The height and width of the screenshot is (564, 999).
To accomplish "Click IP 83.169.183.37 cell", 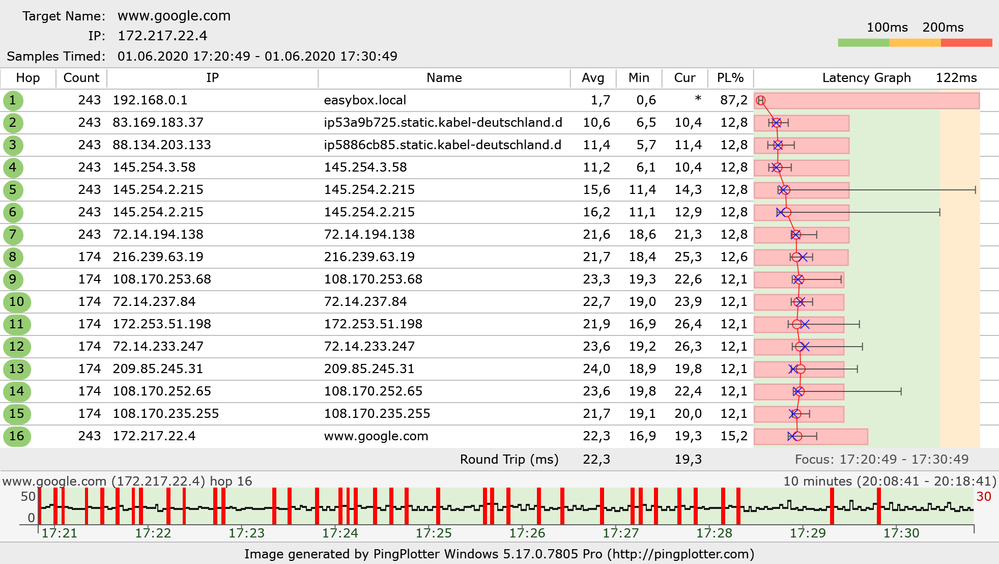I will [x=158, y=122].
